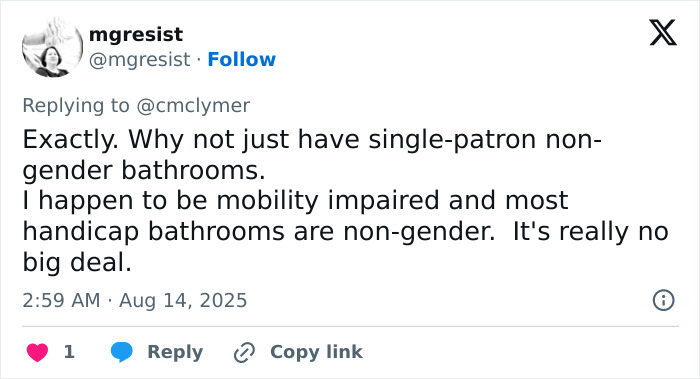
Task: Click the 'I happen to be mobility' line
Action: point(296,200)
